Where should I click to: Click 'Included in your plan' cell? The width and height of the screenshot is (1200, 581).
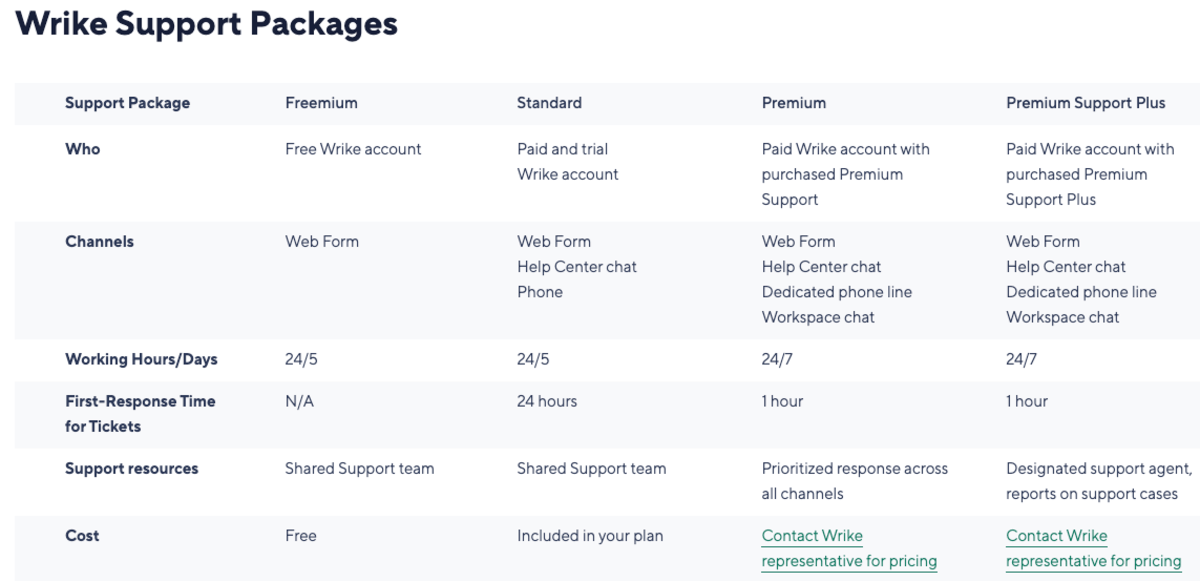coord(589,535)
